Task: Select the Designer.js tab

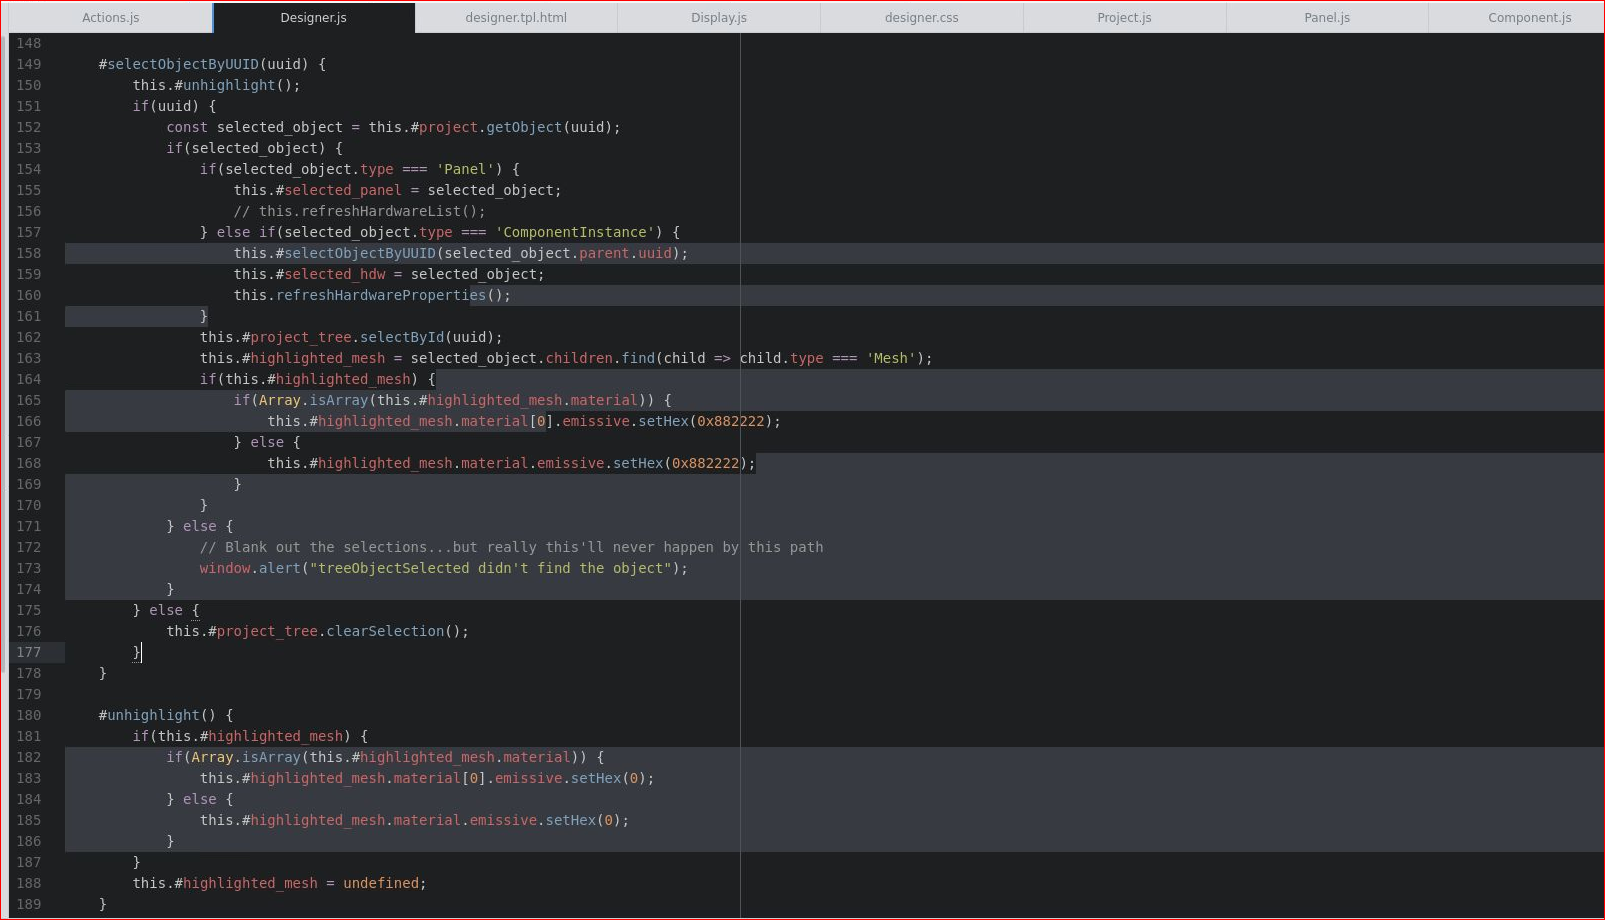Action: tap(314, 17)
